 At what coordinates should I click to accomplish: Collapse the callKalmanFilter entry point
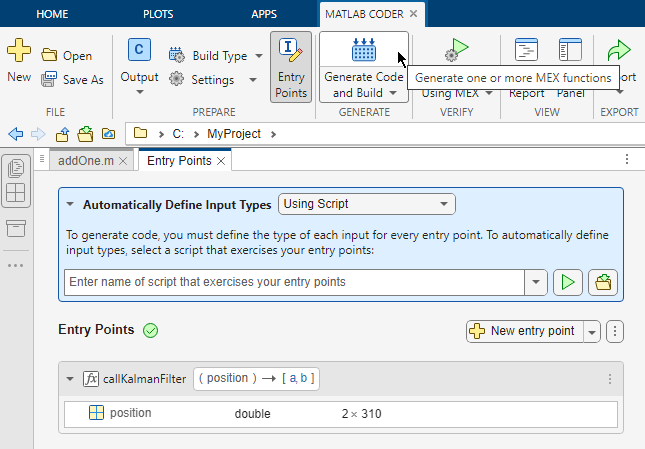coord(70,379)
